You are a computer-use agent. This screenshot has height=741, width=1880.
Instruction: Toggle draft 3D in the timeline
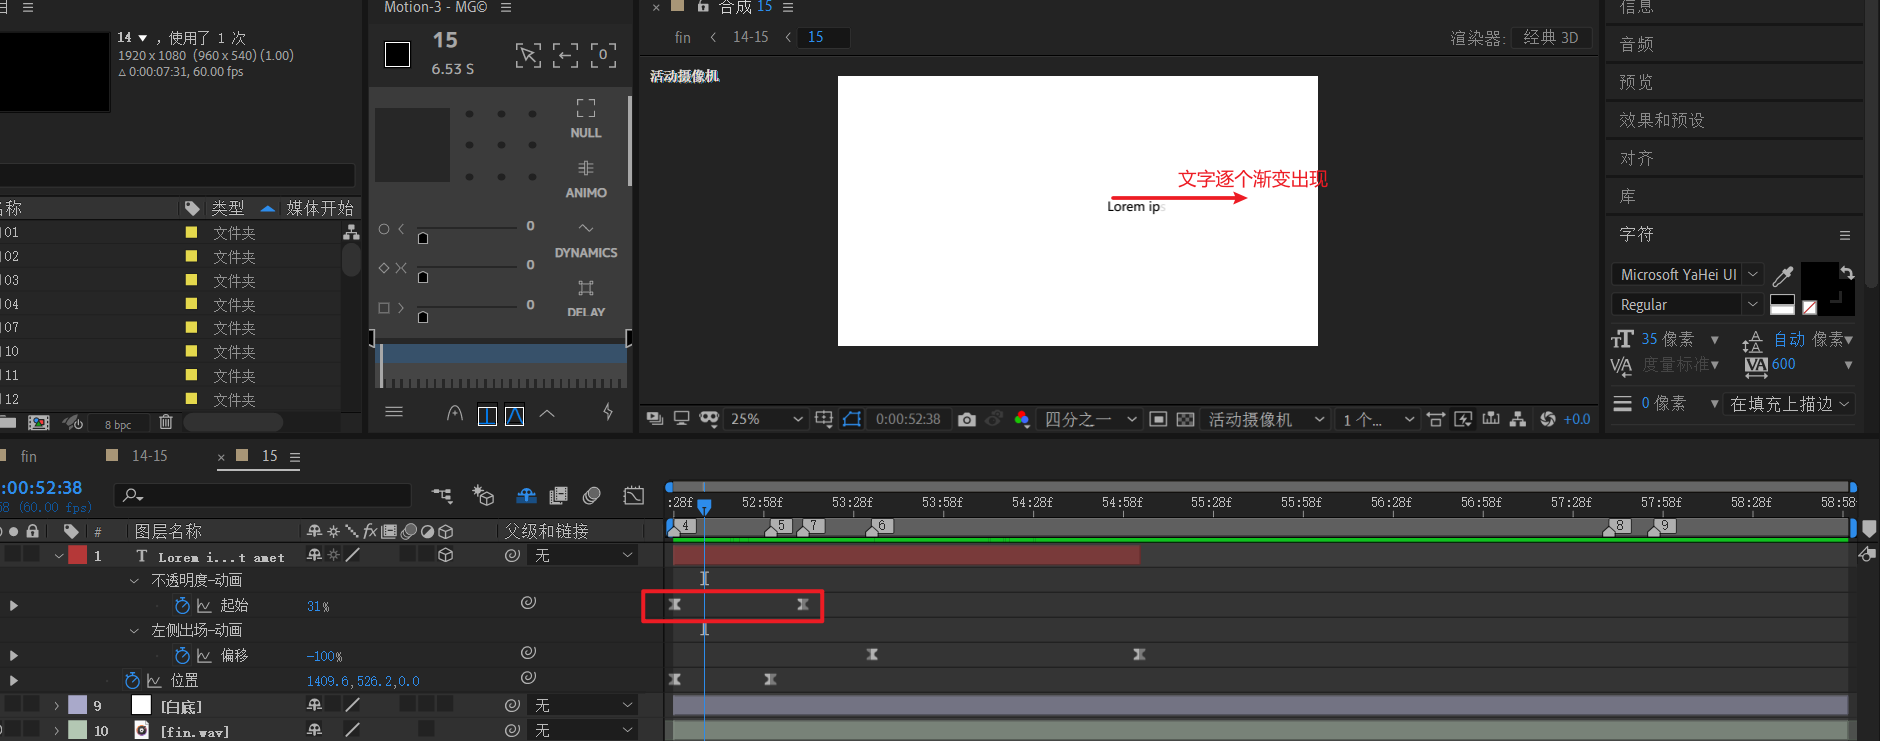[x=484, y=495]
